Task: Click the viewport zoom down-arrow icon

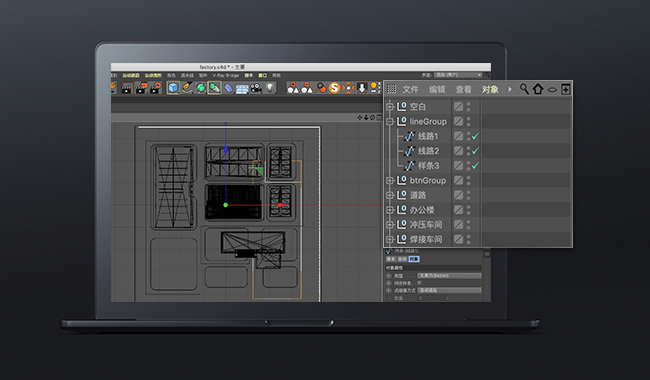Action: pyautogui.click(x=366, y=118)
